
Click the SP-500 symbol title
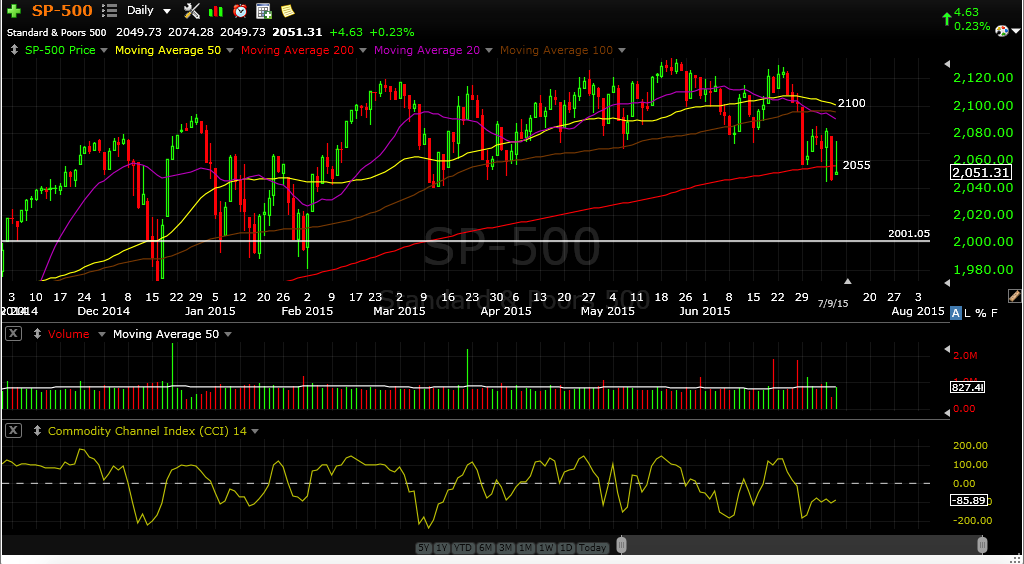(62, 10)
